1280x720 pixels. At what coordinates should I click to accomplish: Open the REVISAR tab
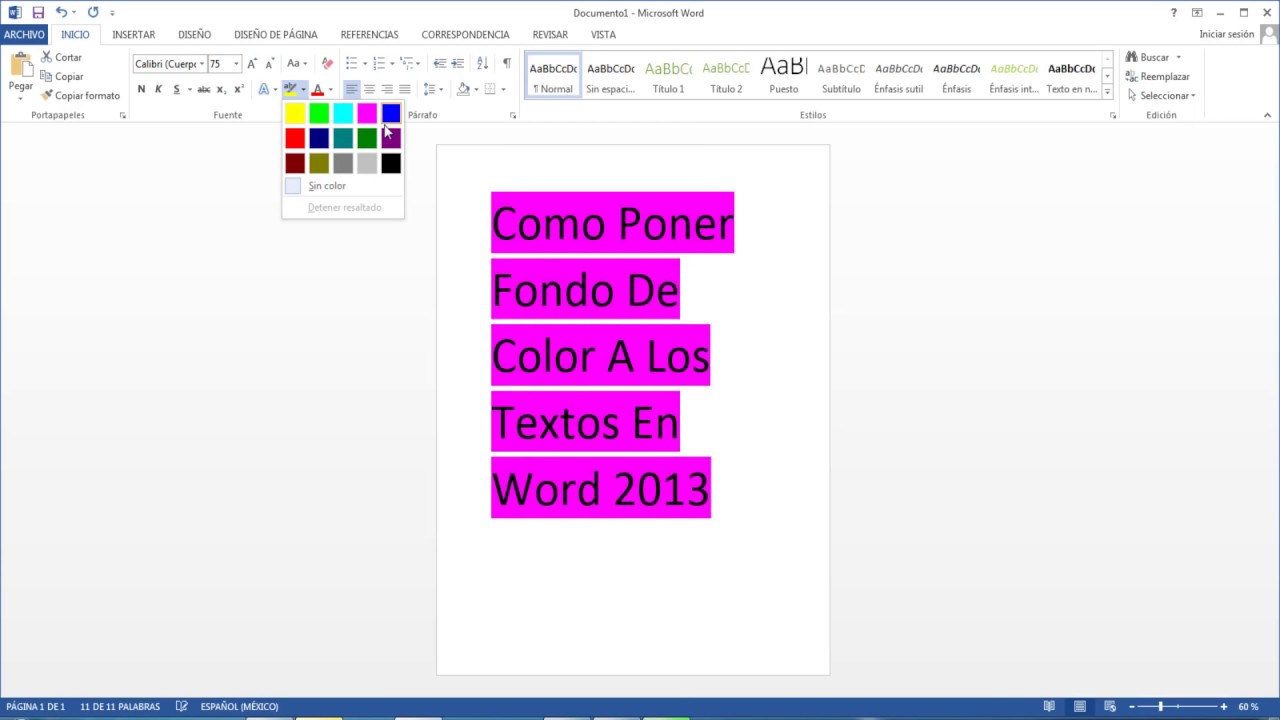(550, 34)
